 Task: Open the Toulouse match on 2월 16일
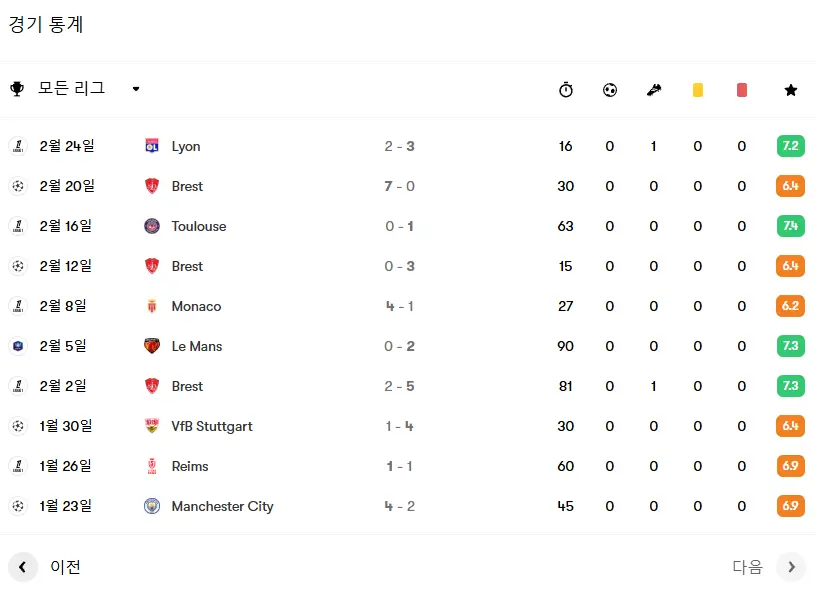click(408, 226)
